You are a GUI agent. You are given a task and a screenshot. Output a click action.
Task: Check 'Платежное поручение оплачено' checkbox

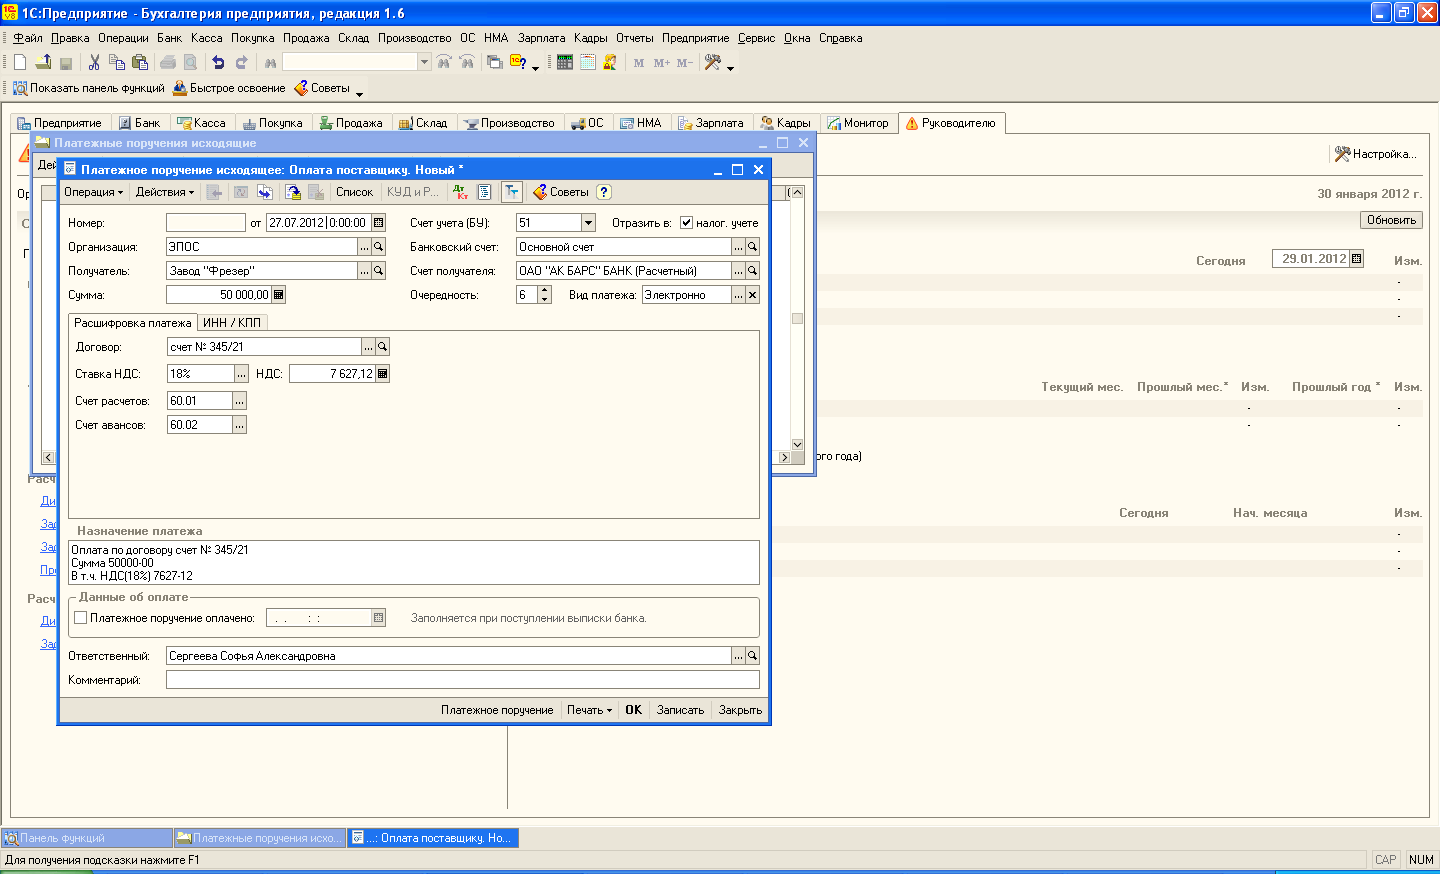pyautogui.click(x=81, y=618)
